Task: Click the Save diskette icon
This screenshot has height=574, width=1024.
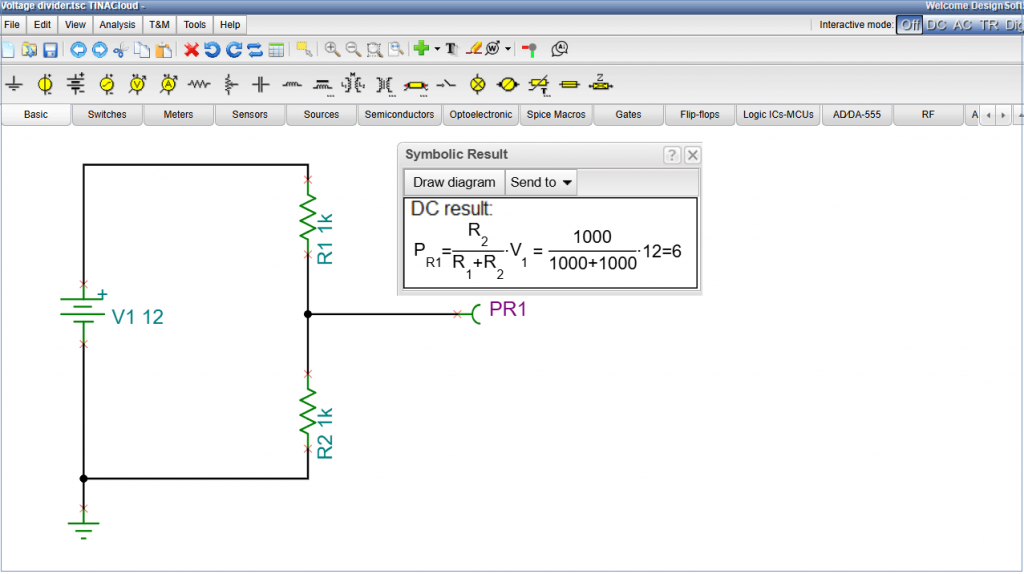Action: [49, 49]
